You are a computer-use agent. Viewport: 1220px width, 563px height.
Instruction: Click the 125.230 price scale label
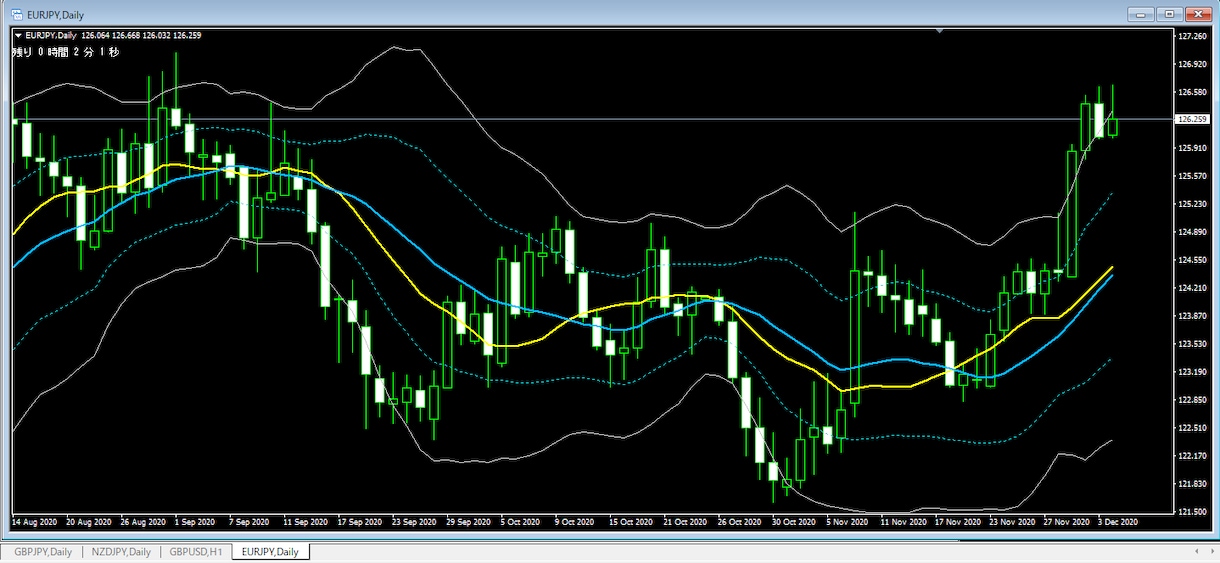(1192, 204)
